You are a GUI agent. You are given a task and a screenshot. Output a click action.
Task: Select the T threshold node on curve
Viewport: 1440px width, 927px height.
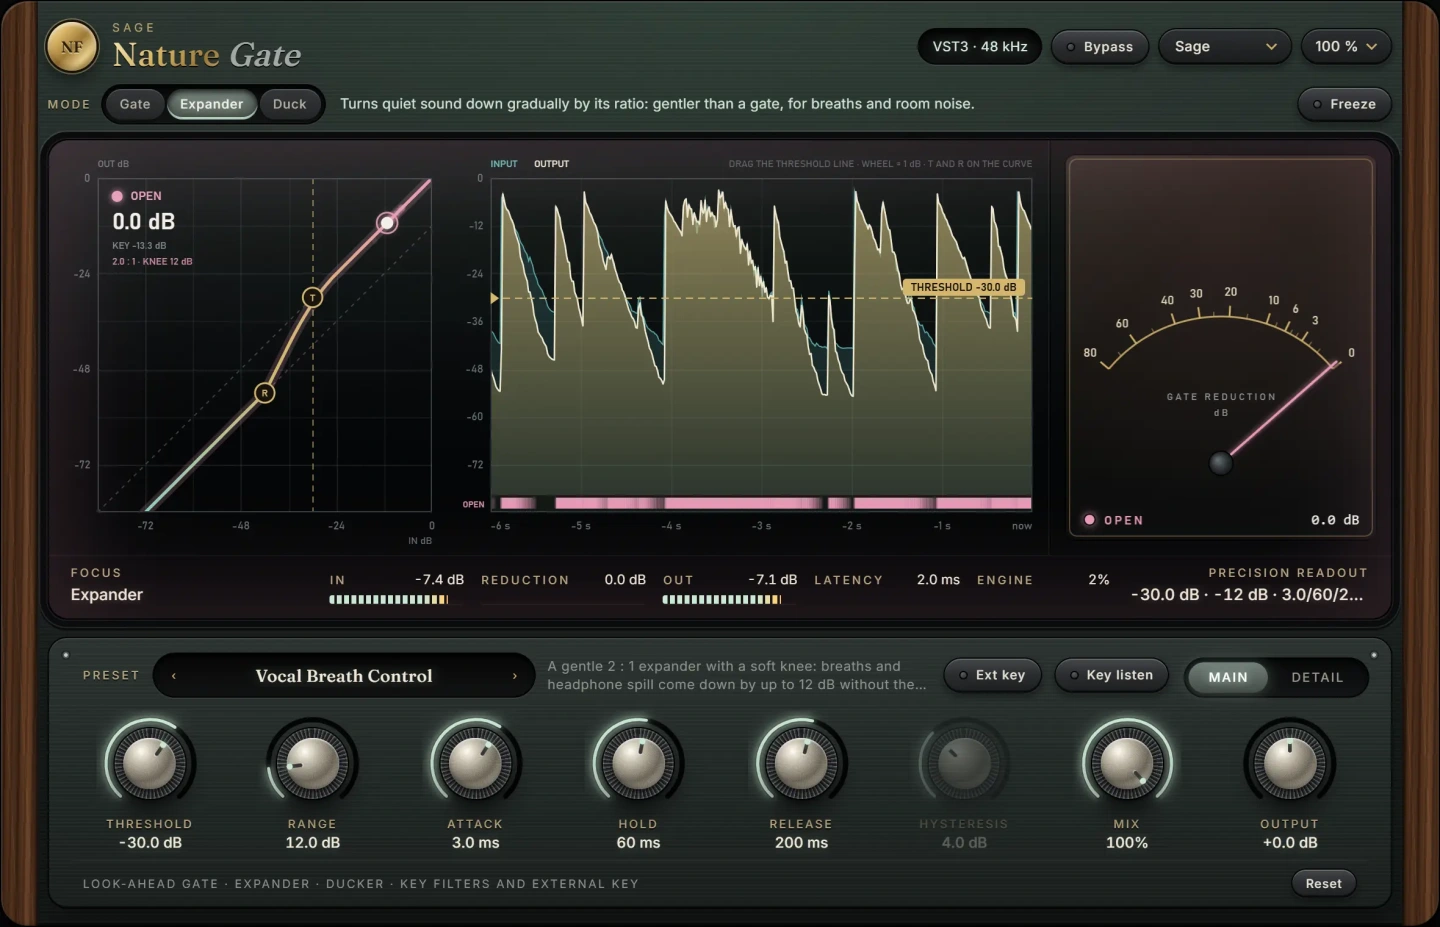click(x=313, y=297)
